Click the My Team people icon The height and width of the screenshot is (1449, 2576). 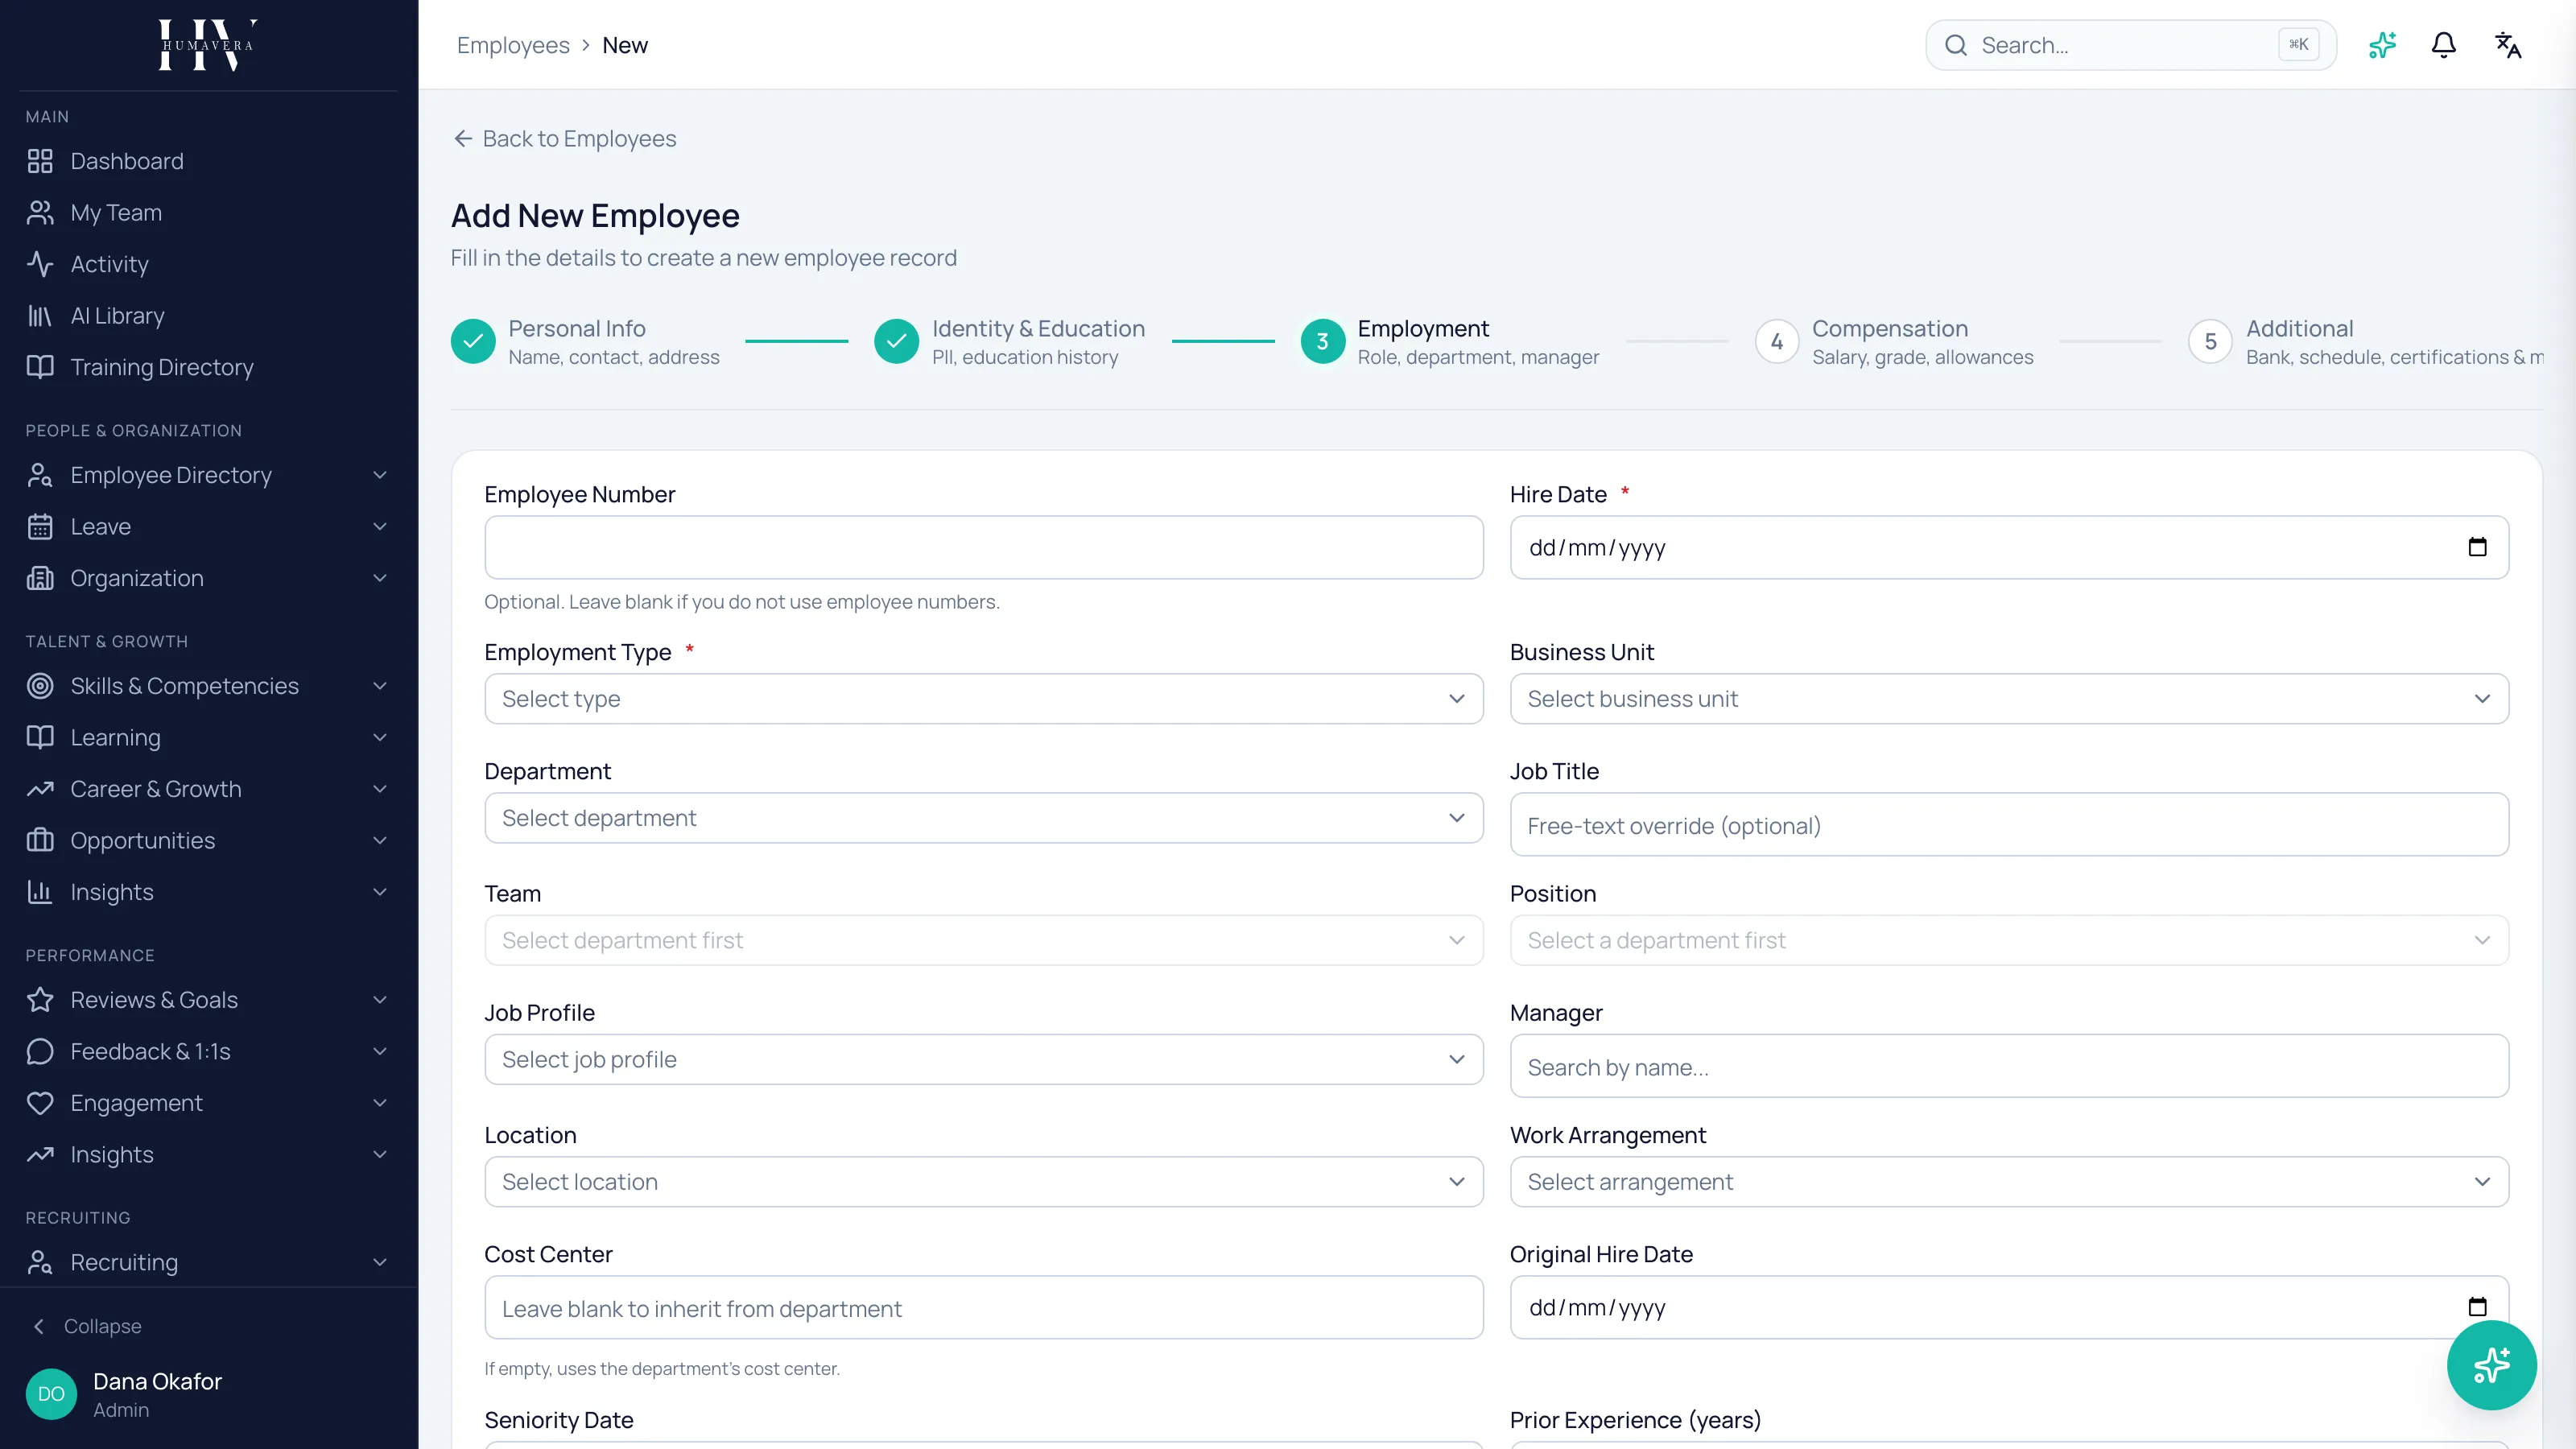40,213
